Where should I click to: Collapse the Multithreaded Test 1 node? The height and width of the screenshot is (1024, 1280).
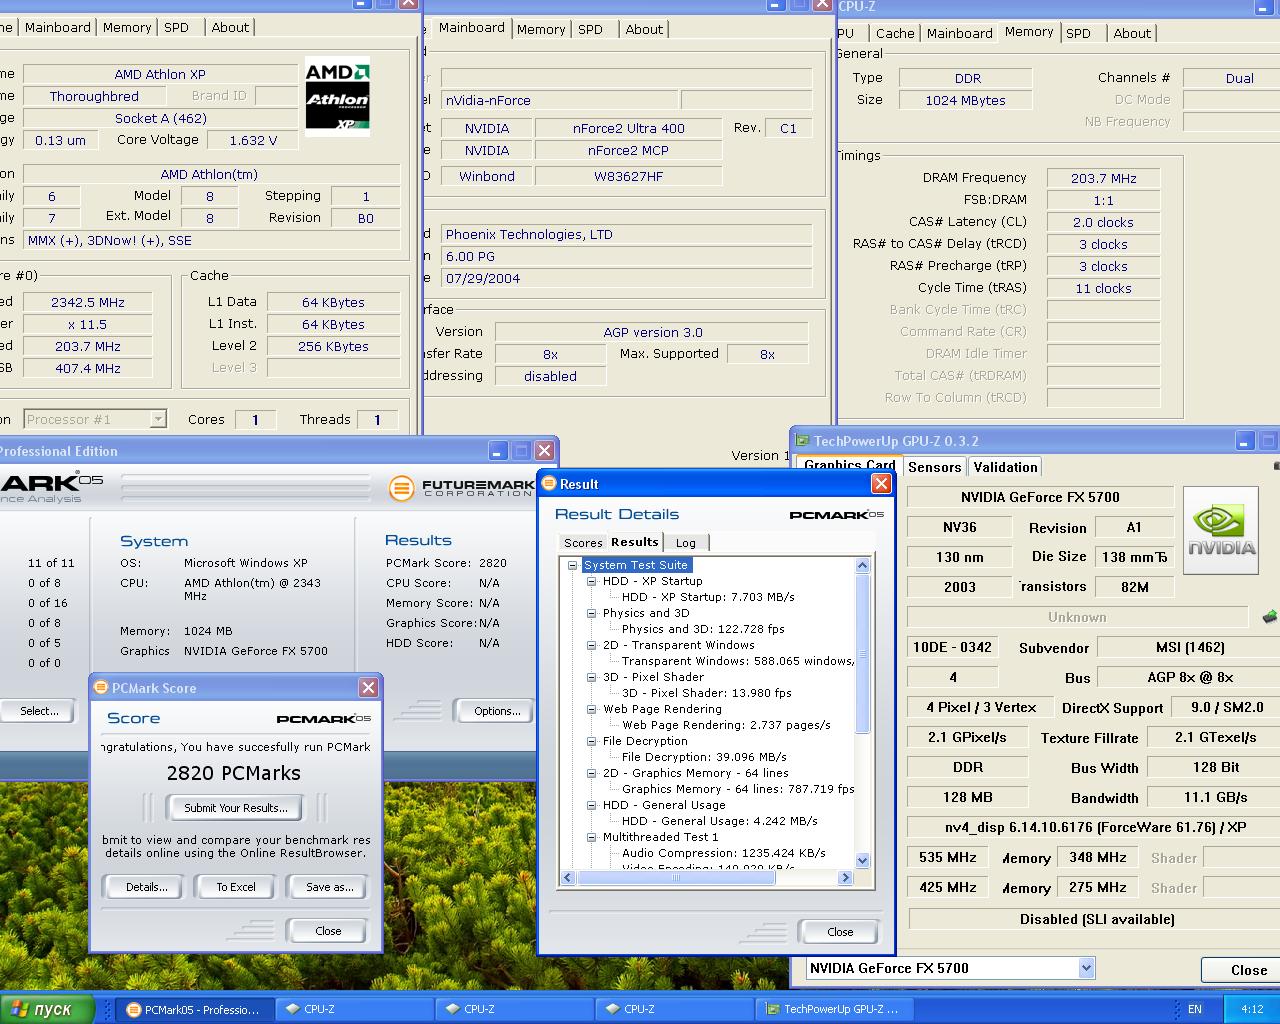pyautogui.click(x=592, y=837)
